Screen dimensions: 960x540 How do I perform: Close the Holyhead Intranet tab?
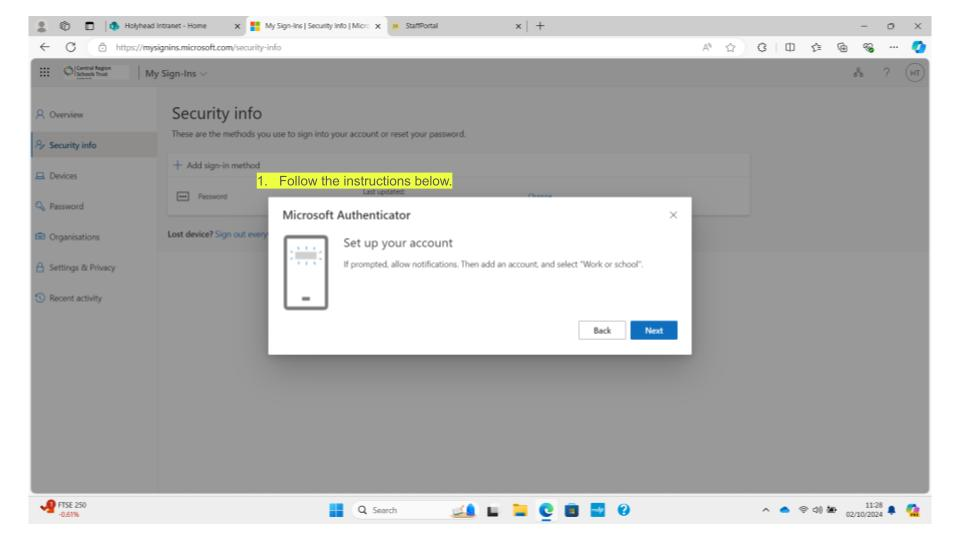click(x=237, y=26)
